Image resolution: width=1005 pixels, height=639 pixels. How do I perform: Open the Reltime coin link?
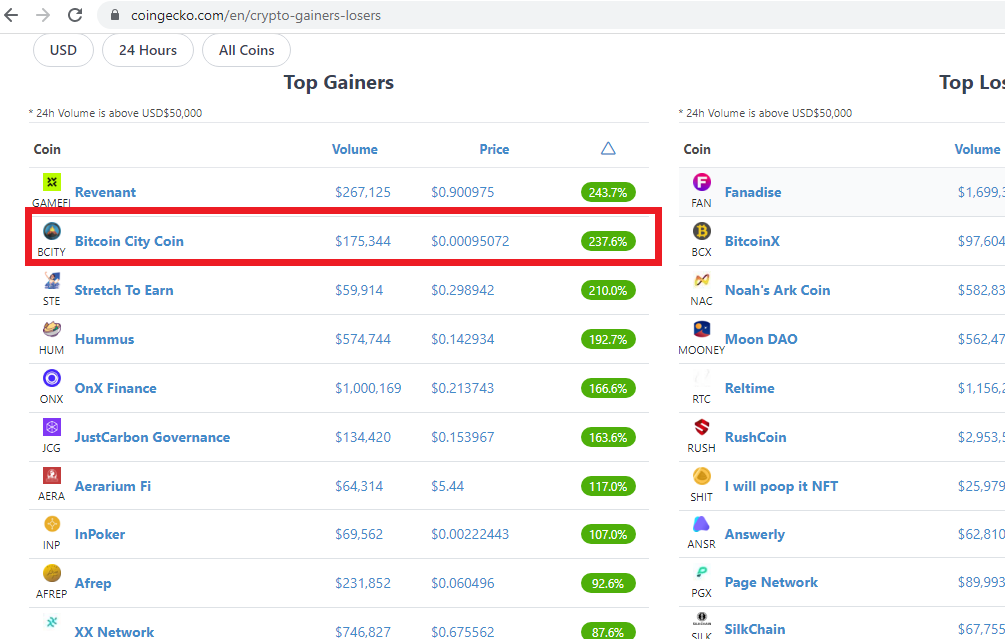749,388
